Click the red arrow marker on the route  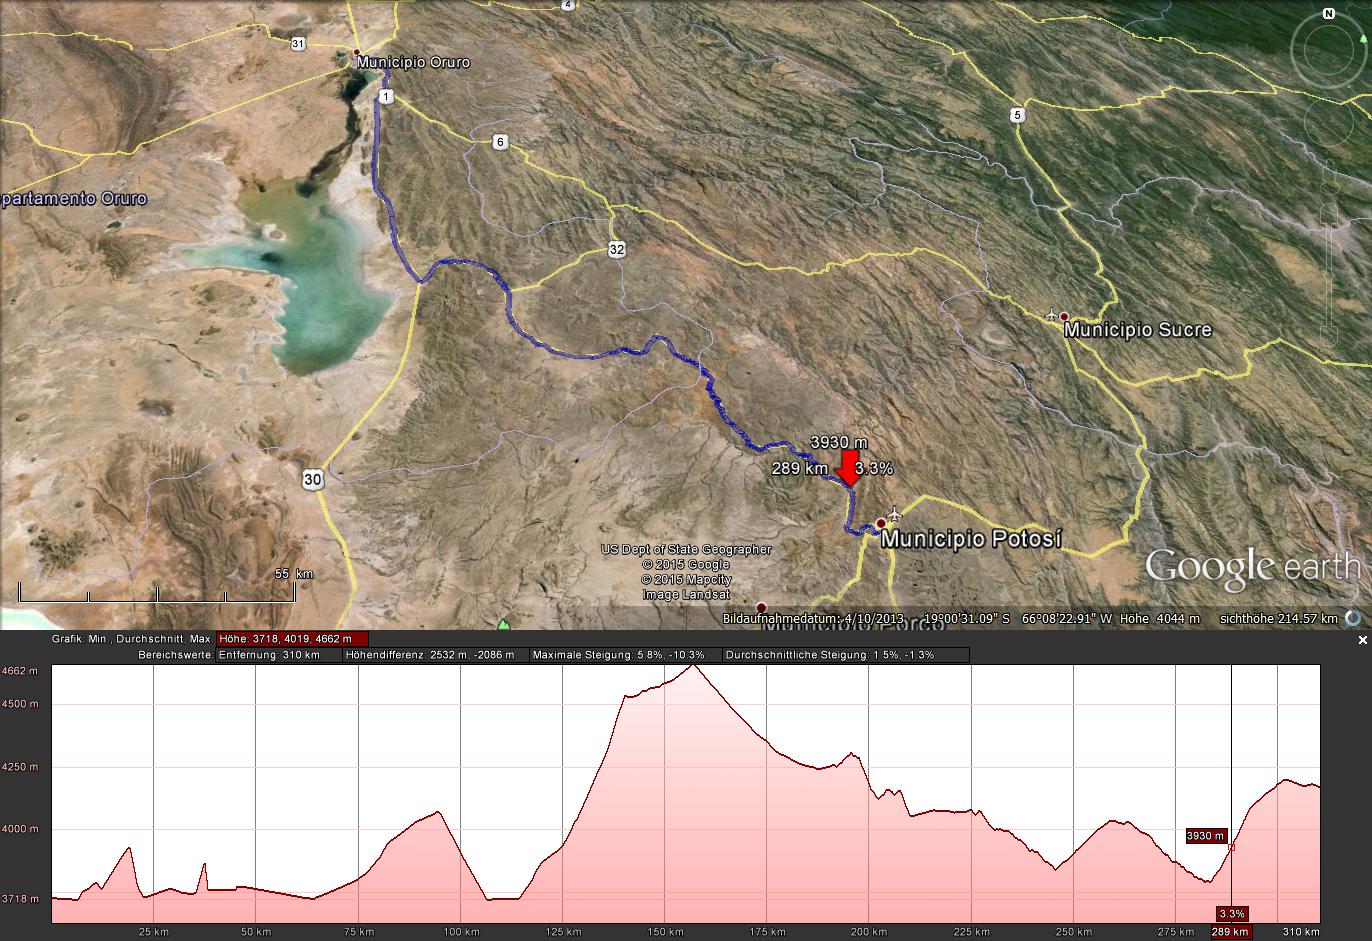(848, 468)
